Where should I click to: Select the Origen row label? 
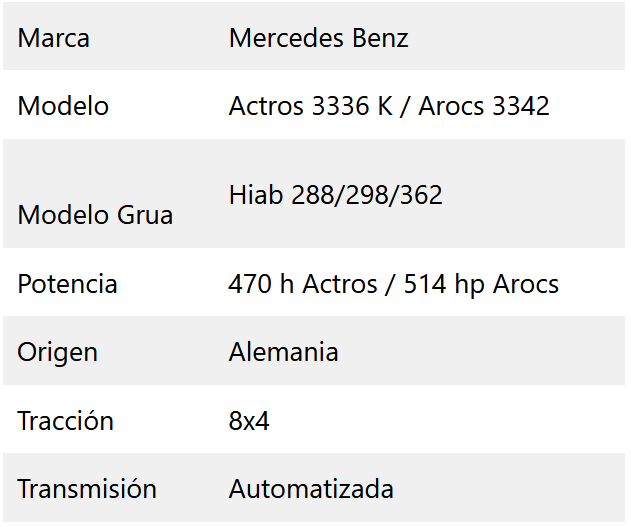(57, 352)
